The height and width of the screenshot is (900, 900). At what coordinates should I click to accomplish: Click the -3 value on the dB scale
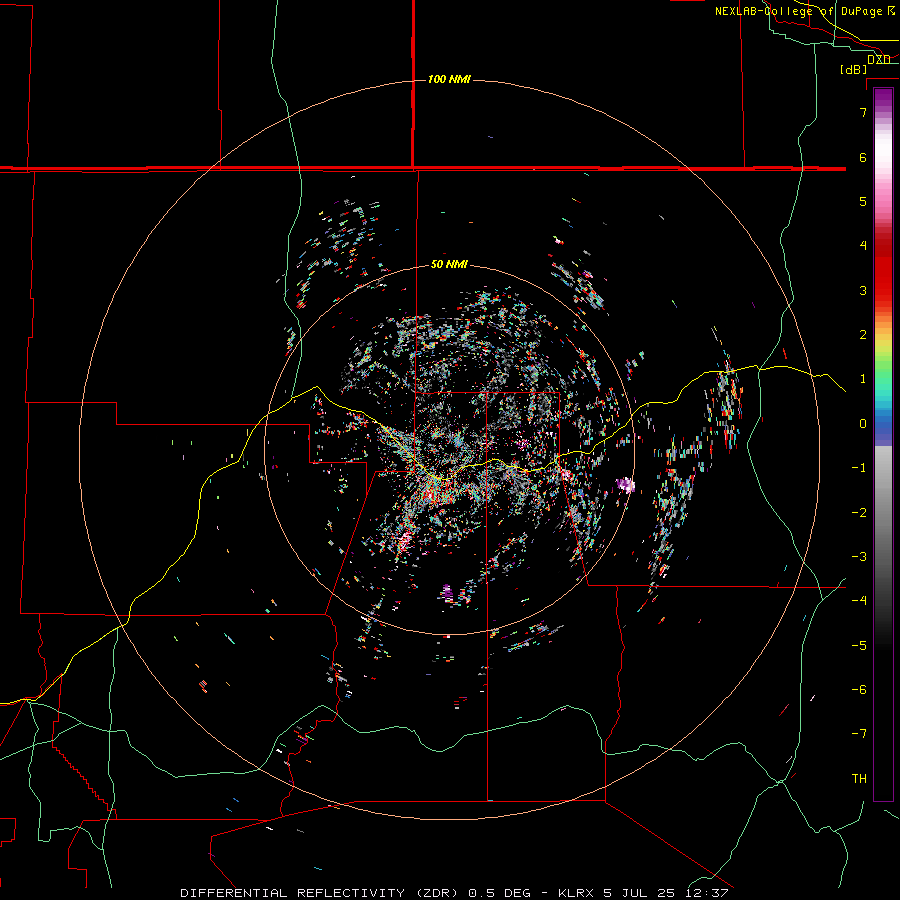859,557
